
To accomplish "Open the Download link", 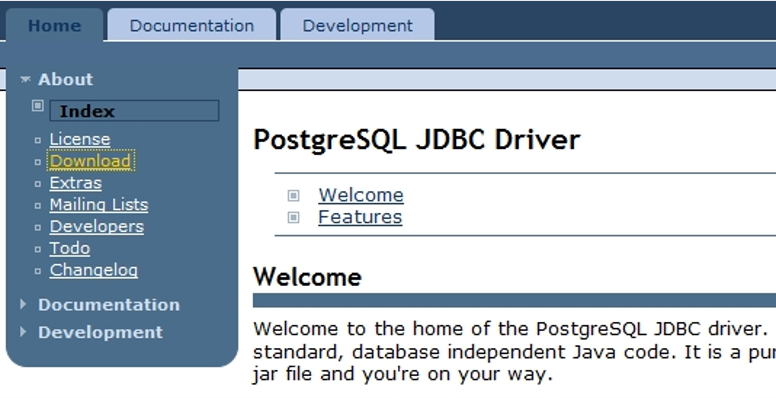I will [x=91, y=161].
